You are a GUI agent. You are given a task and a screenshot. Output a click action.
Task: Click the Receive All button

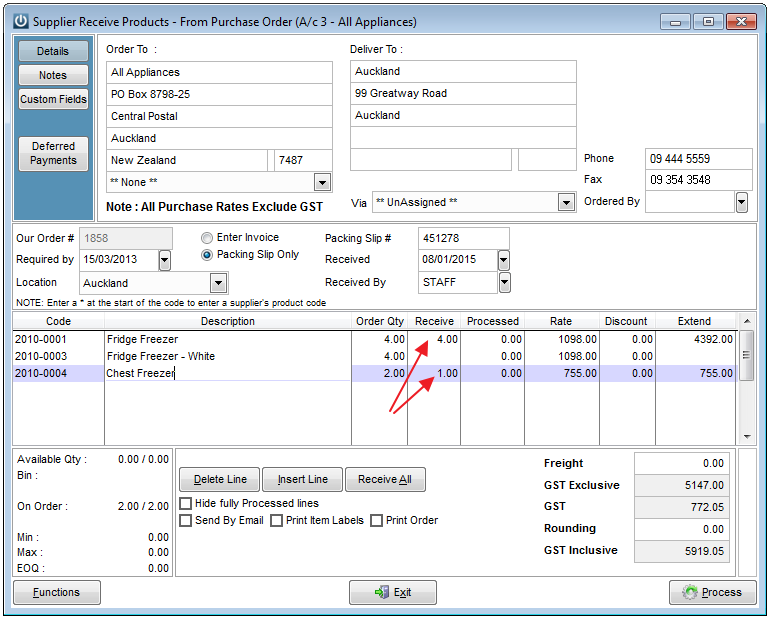385,480
